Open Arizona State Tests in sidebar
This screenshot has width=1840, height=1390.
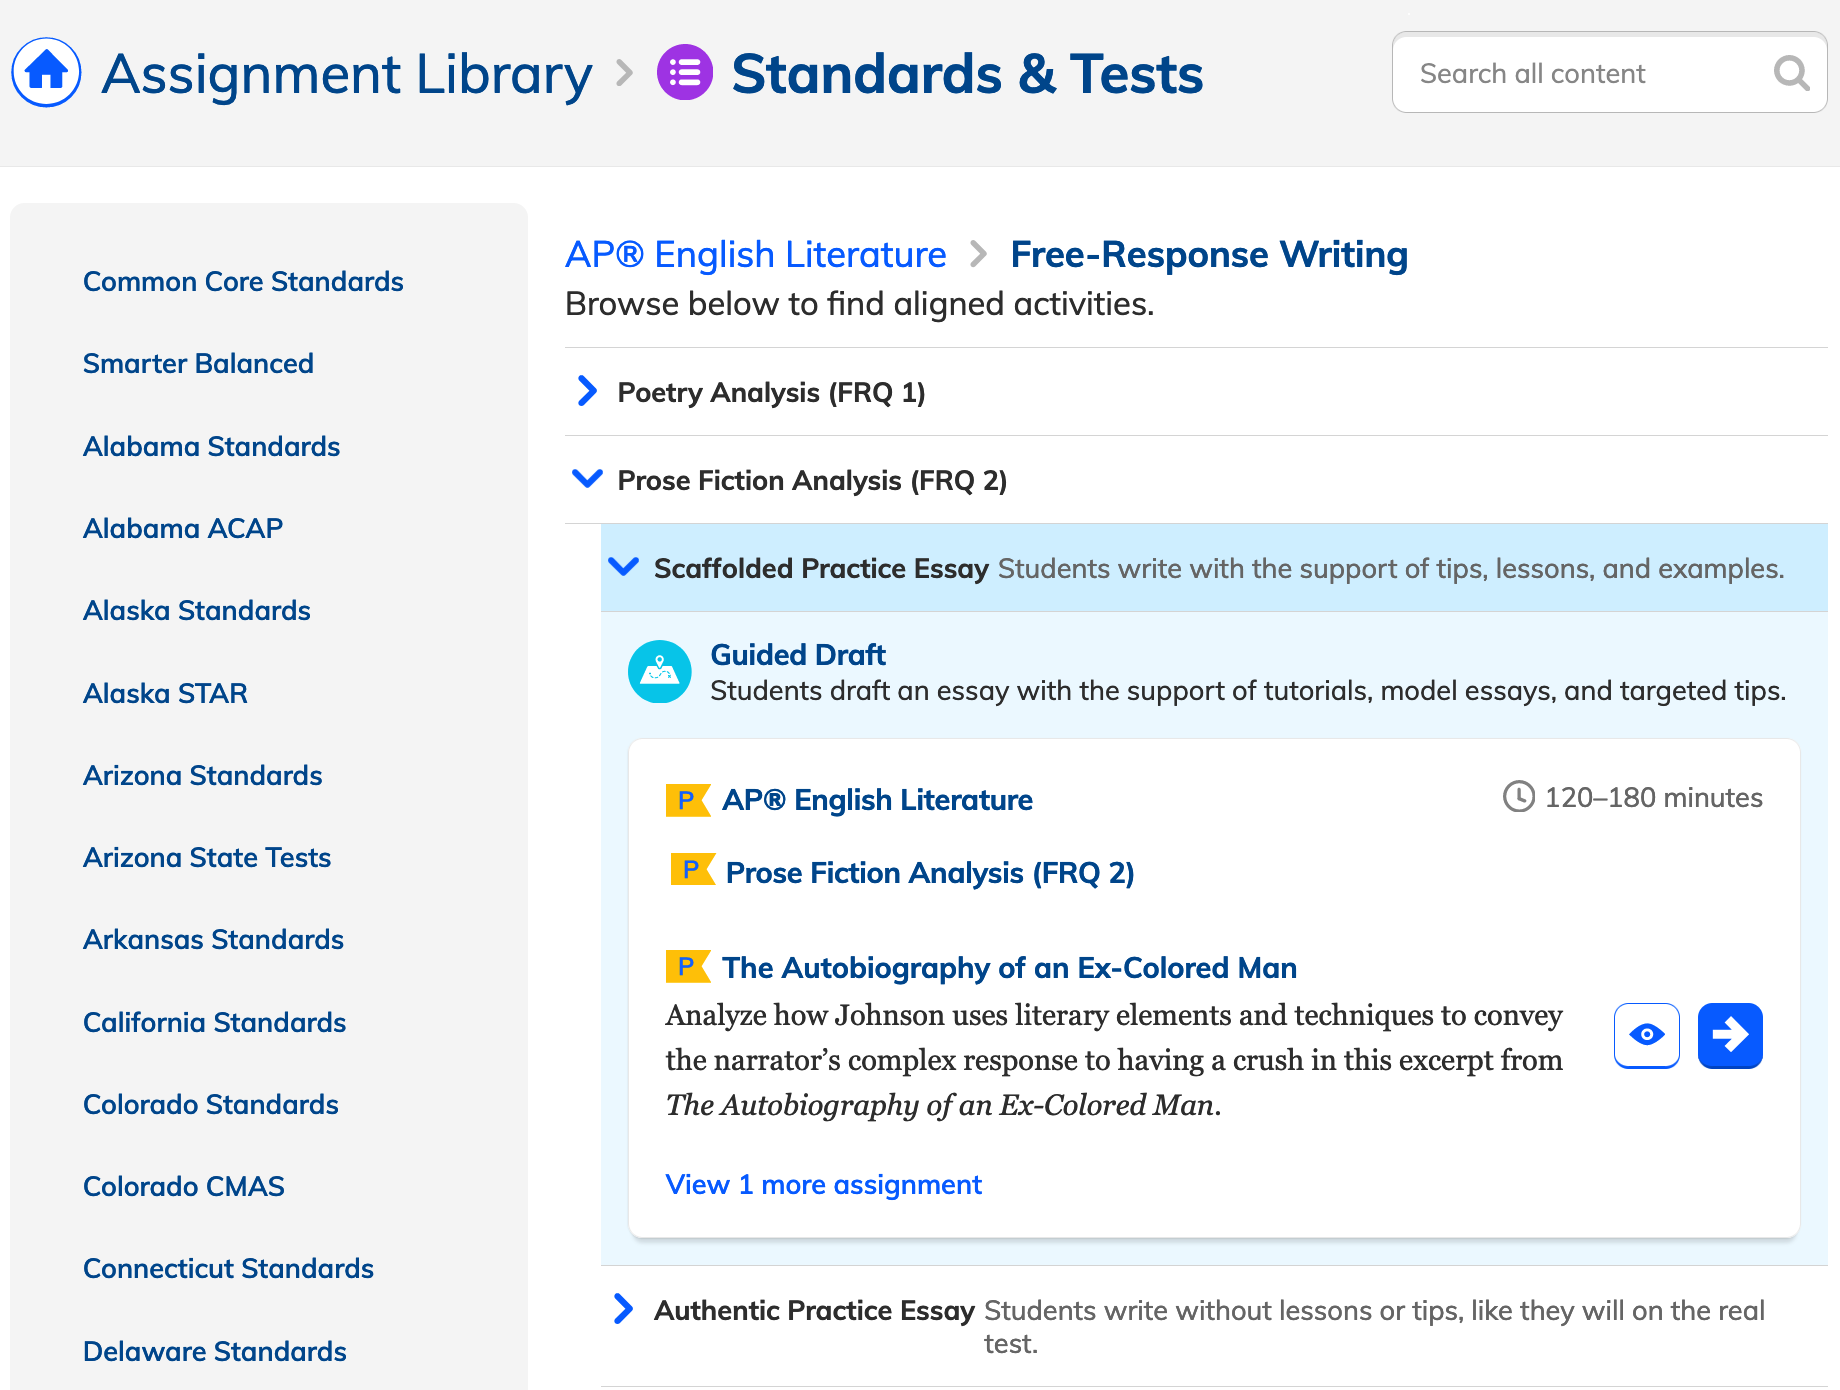click(207, 857)
